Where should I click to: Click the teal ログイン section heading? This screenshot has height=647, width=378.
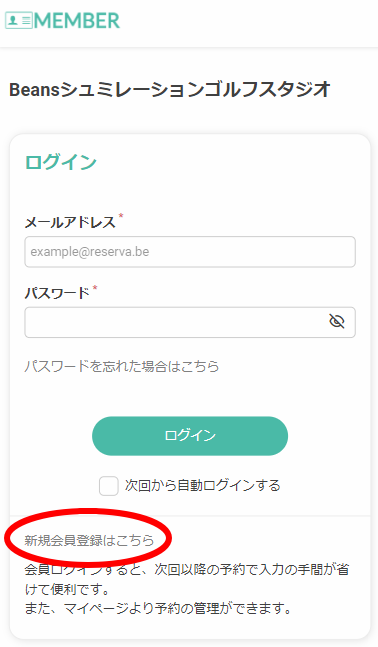tap(61, 162)
